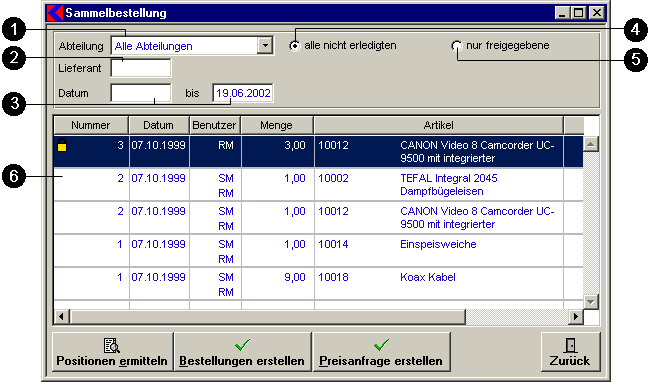
Task: Click article number 10018
Action: point(333,277)
